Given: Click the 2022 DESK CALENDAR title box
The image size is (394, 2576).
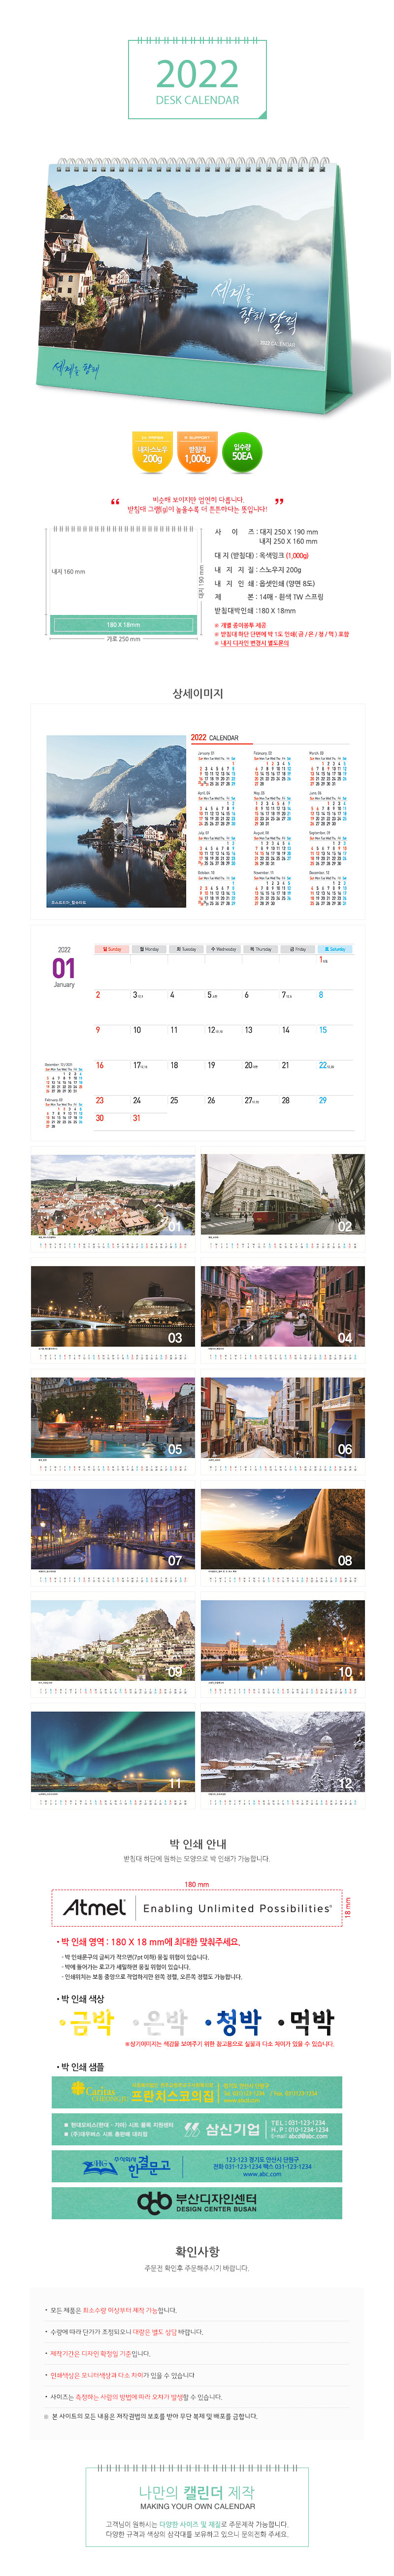Looking at the screenshot, I should click(197, 80).
